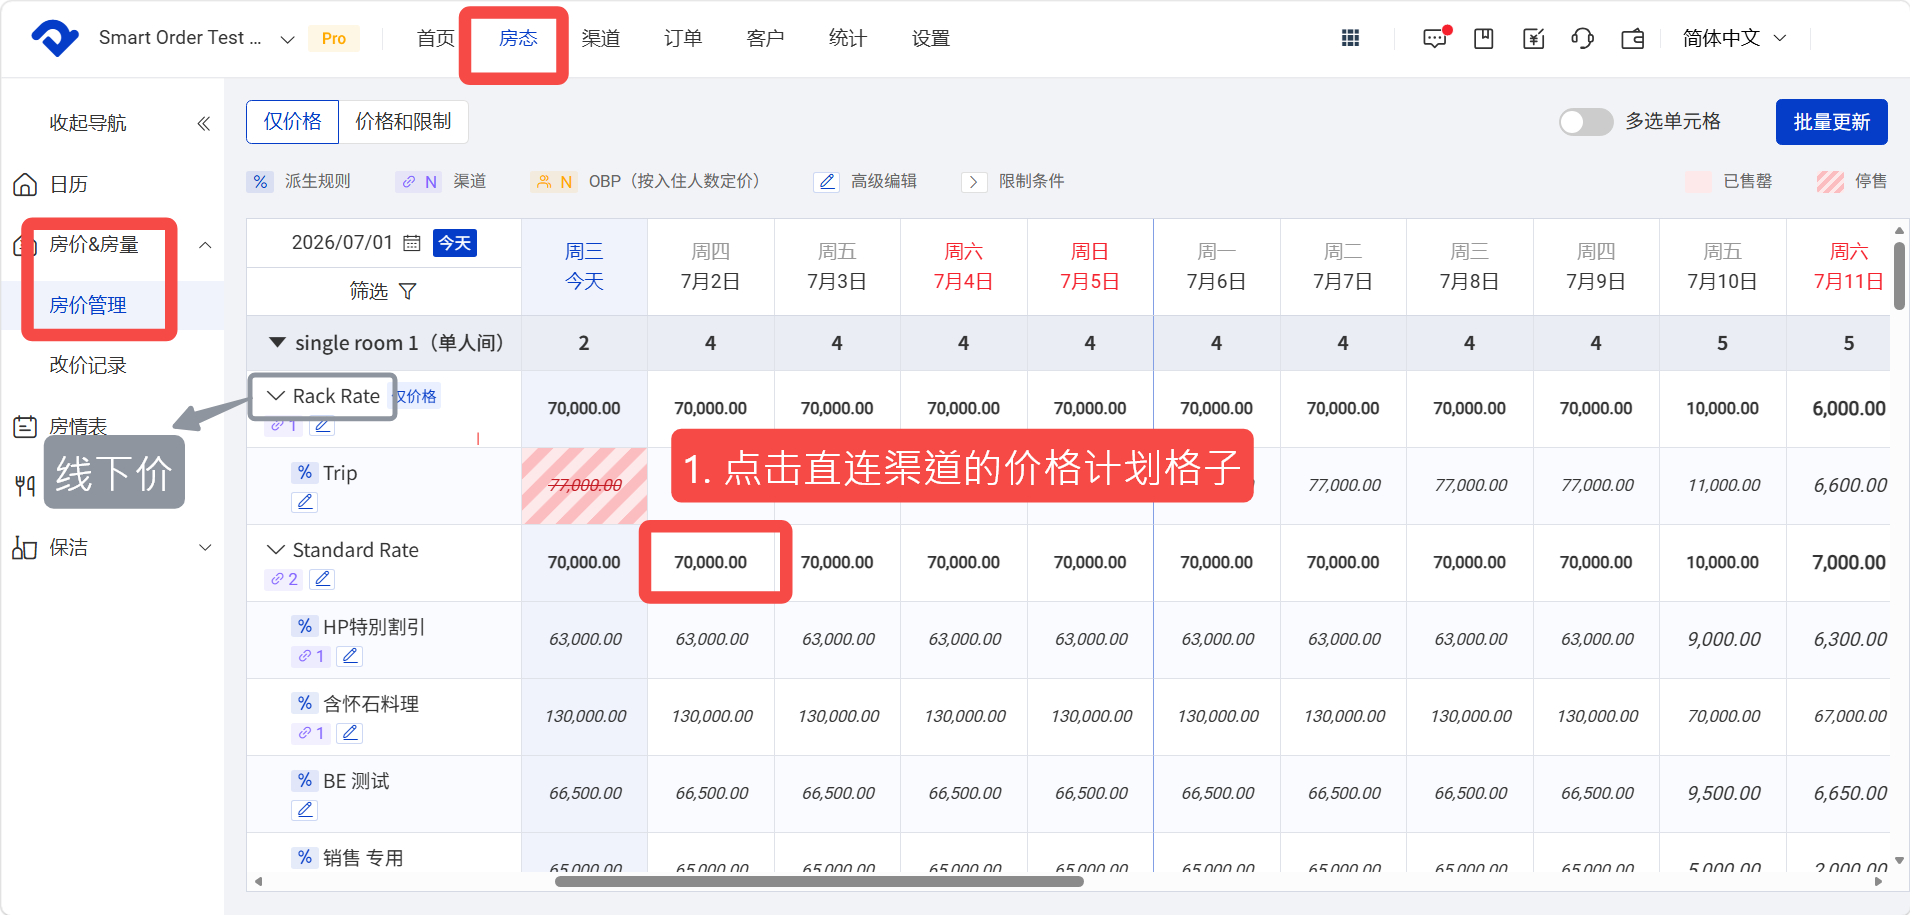The height and width of the screenshot is (915, 1910).
Task: Open 房价管理 in the sidebar
Action: coord(88,305)
